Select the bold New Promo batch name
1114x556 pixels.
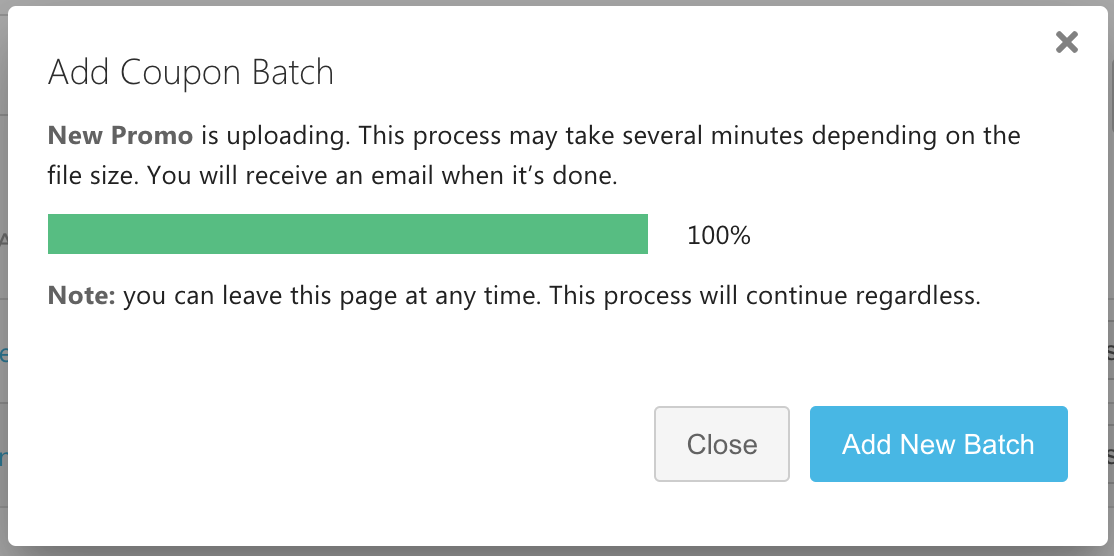pos(120,135)
